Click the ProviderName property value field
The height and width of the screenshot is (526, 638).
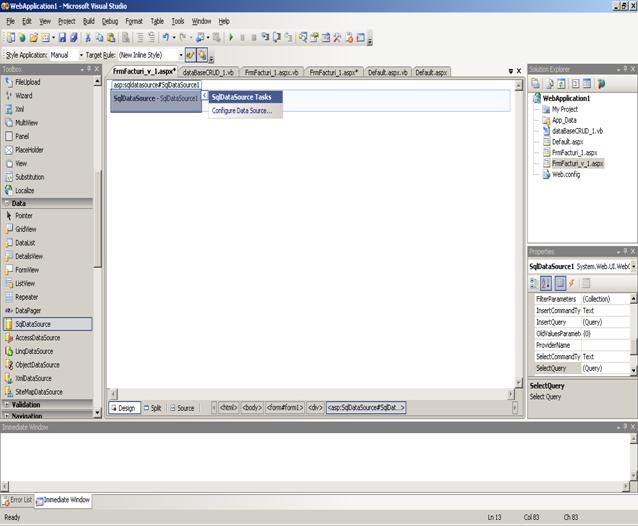pos(605,345)
